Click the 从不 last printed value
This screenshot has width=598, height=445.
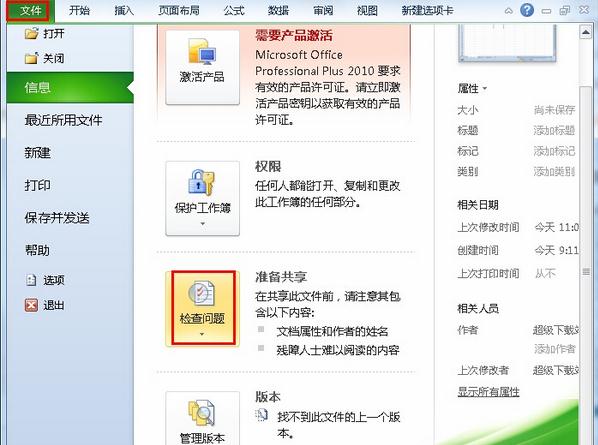(x=545, y=273)
